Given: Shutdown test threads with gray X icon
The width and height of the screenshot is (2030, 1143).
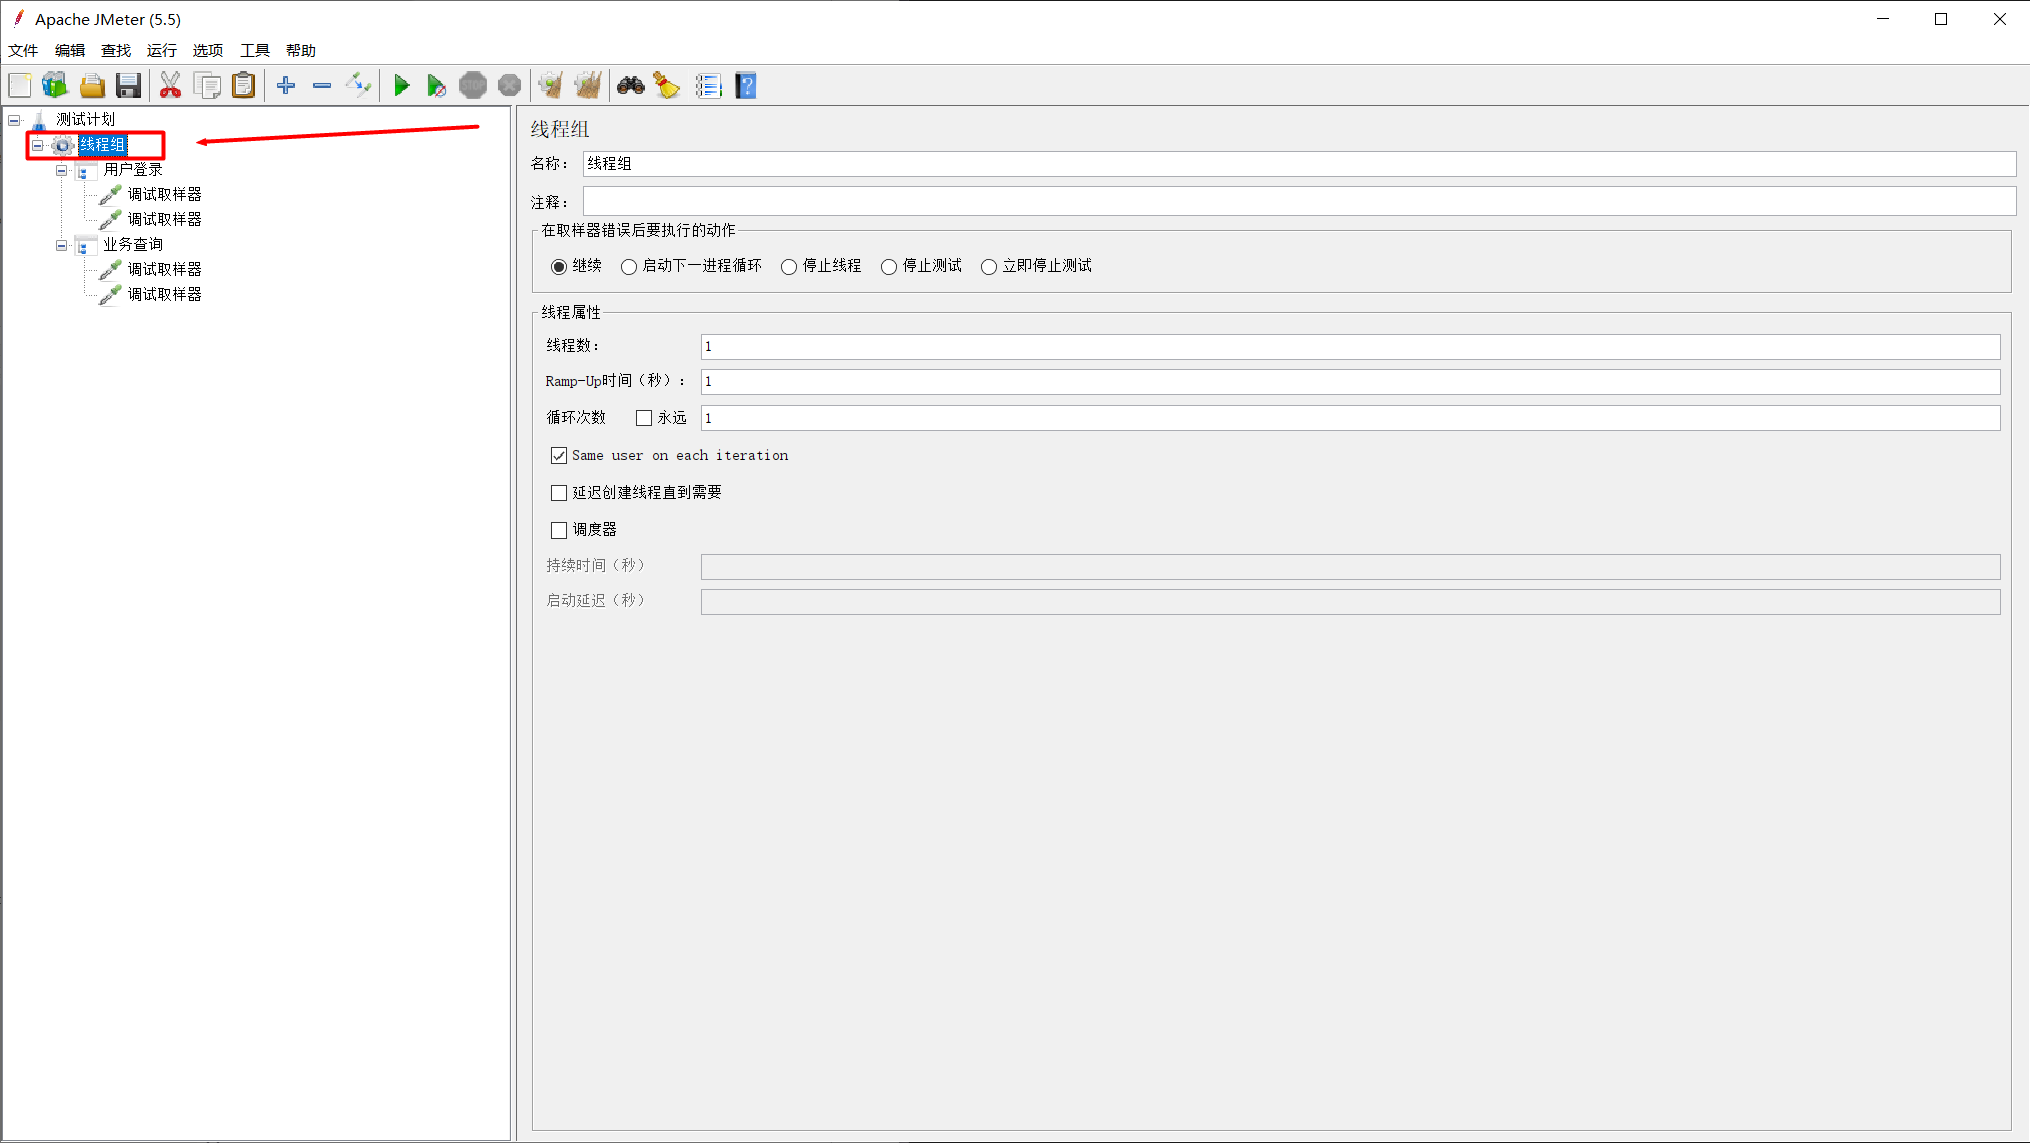Looking at the screenshot, I should [x=509, y=86].
